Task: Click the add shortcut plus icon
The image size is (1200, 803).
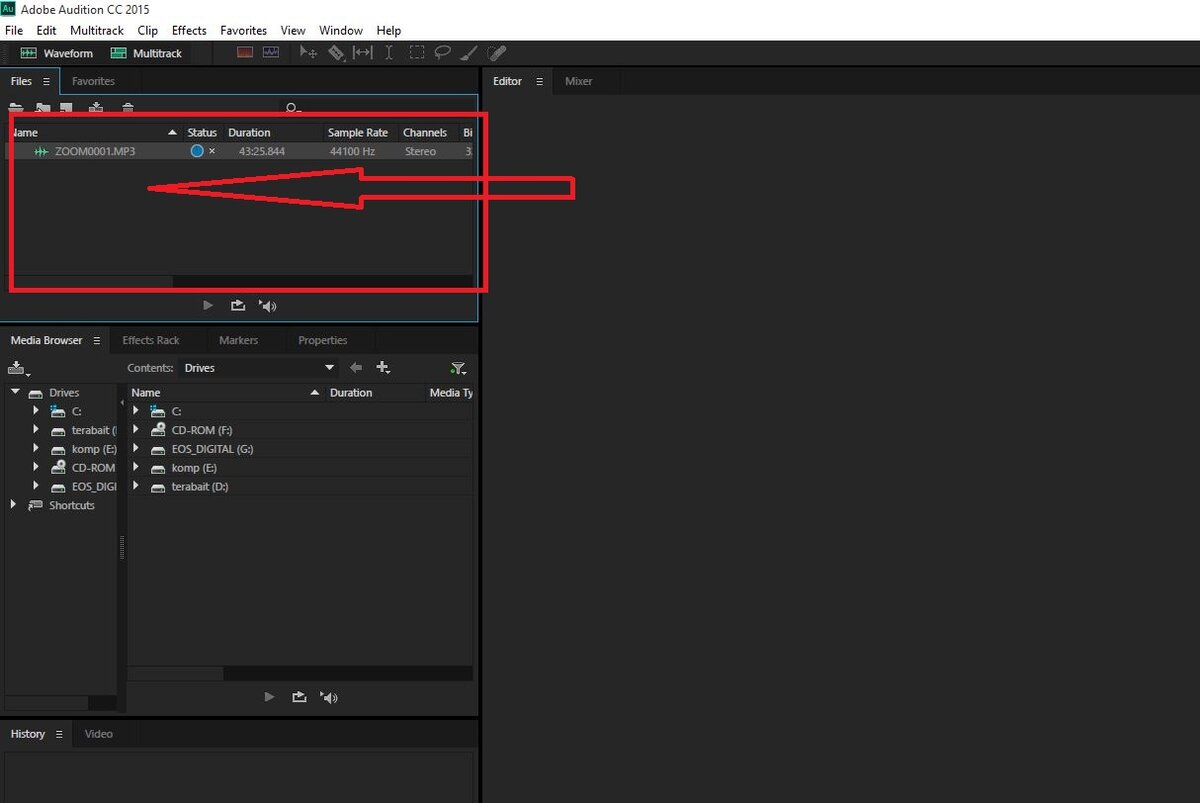Action: (x=383, y=368)
